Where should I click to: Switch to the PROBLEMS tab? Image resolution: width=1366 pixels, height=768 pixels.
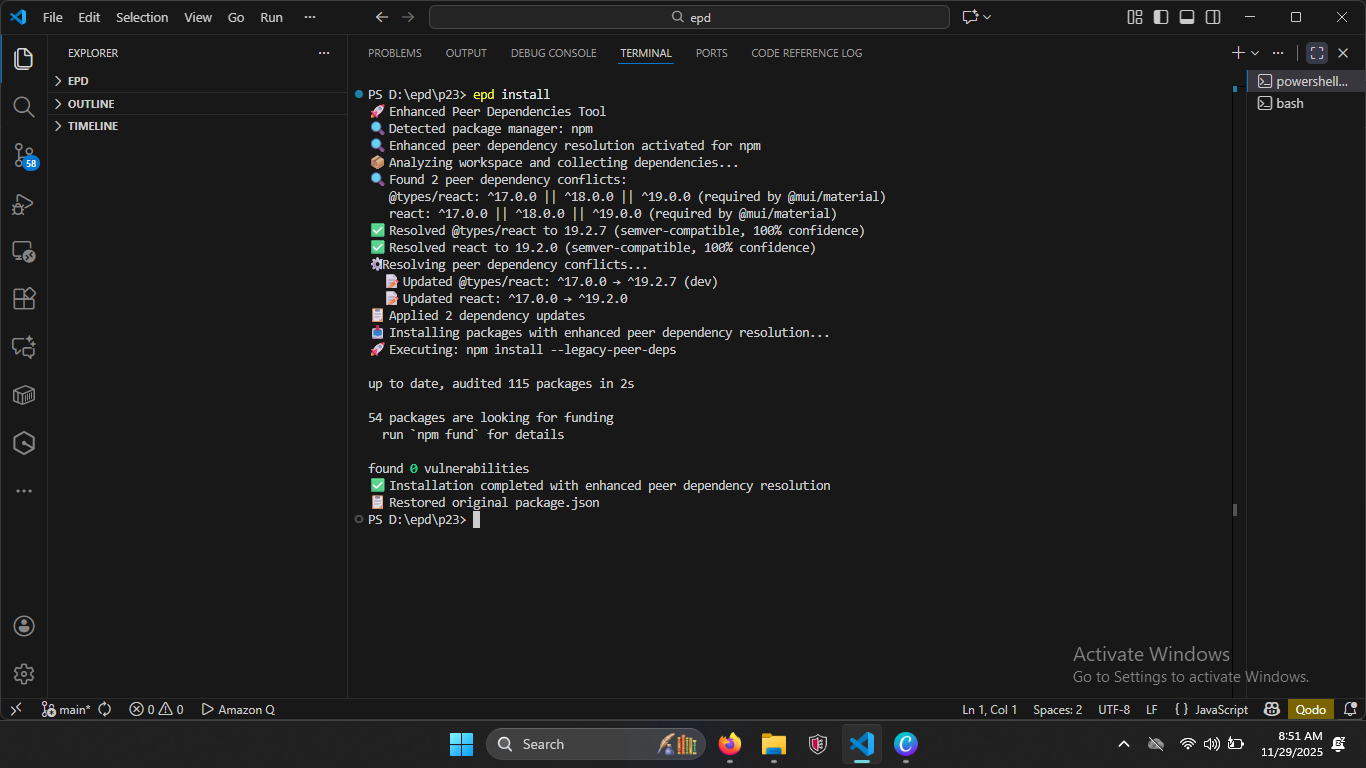click(394, 52)
